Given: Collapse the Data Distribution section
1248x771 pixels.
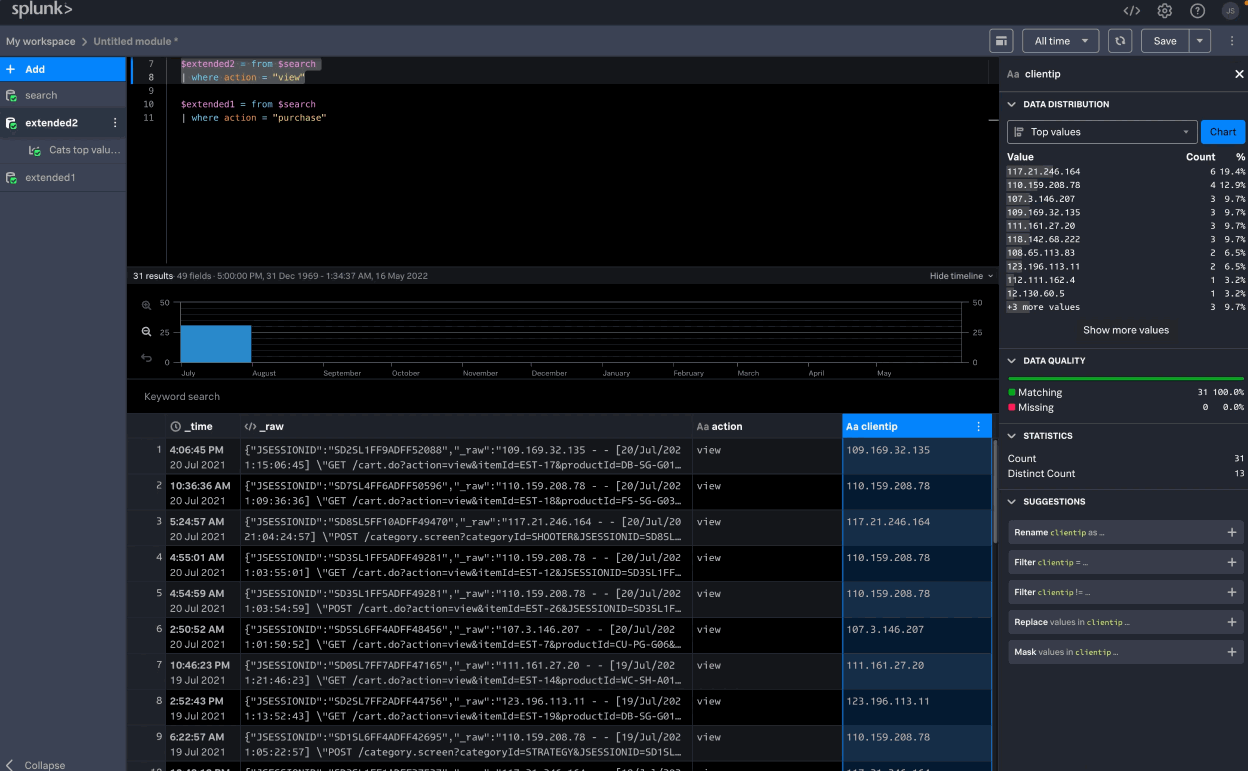Looking at the screenshot, I should click(x=1012, y=104).
